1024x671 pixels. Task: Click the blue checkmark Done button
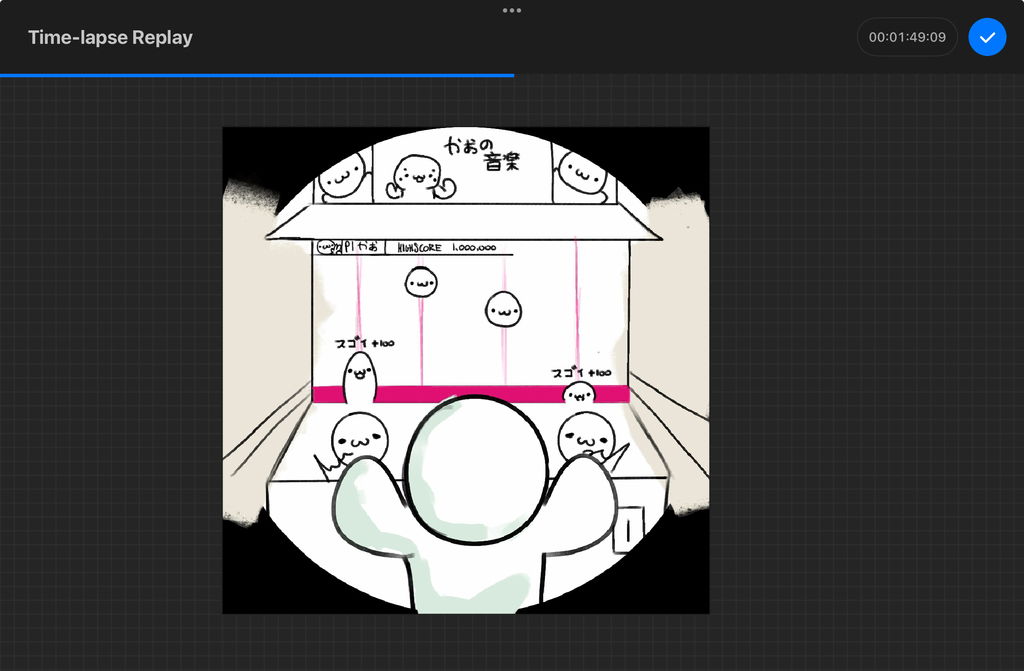(987, 37)
